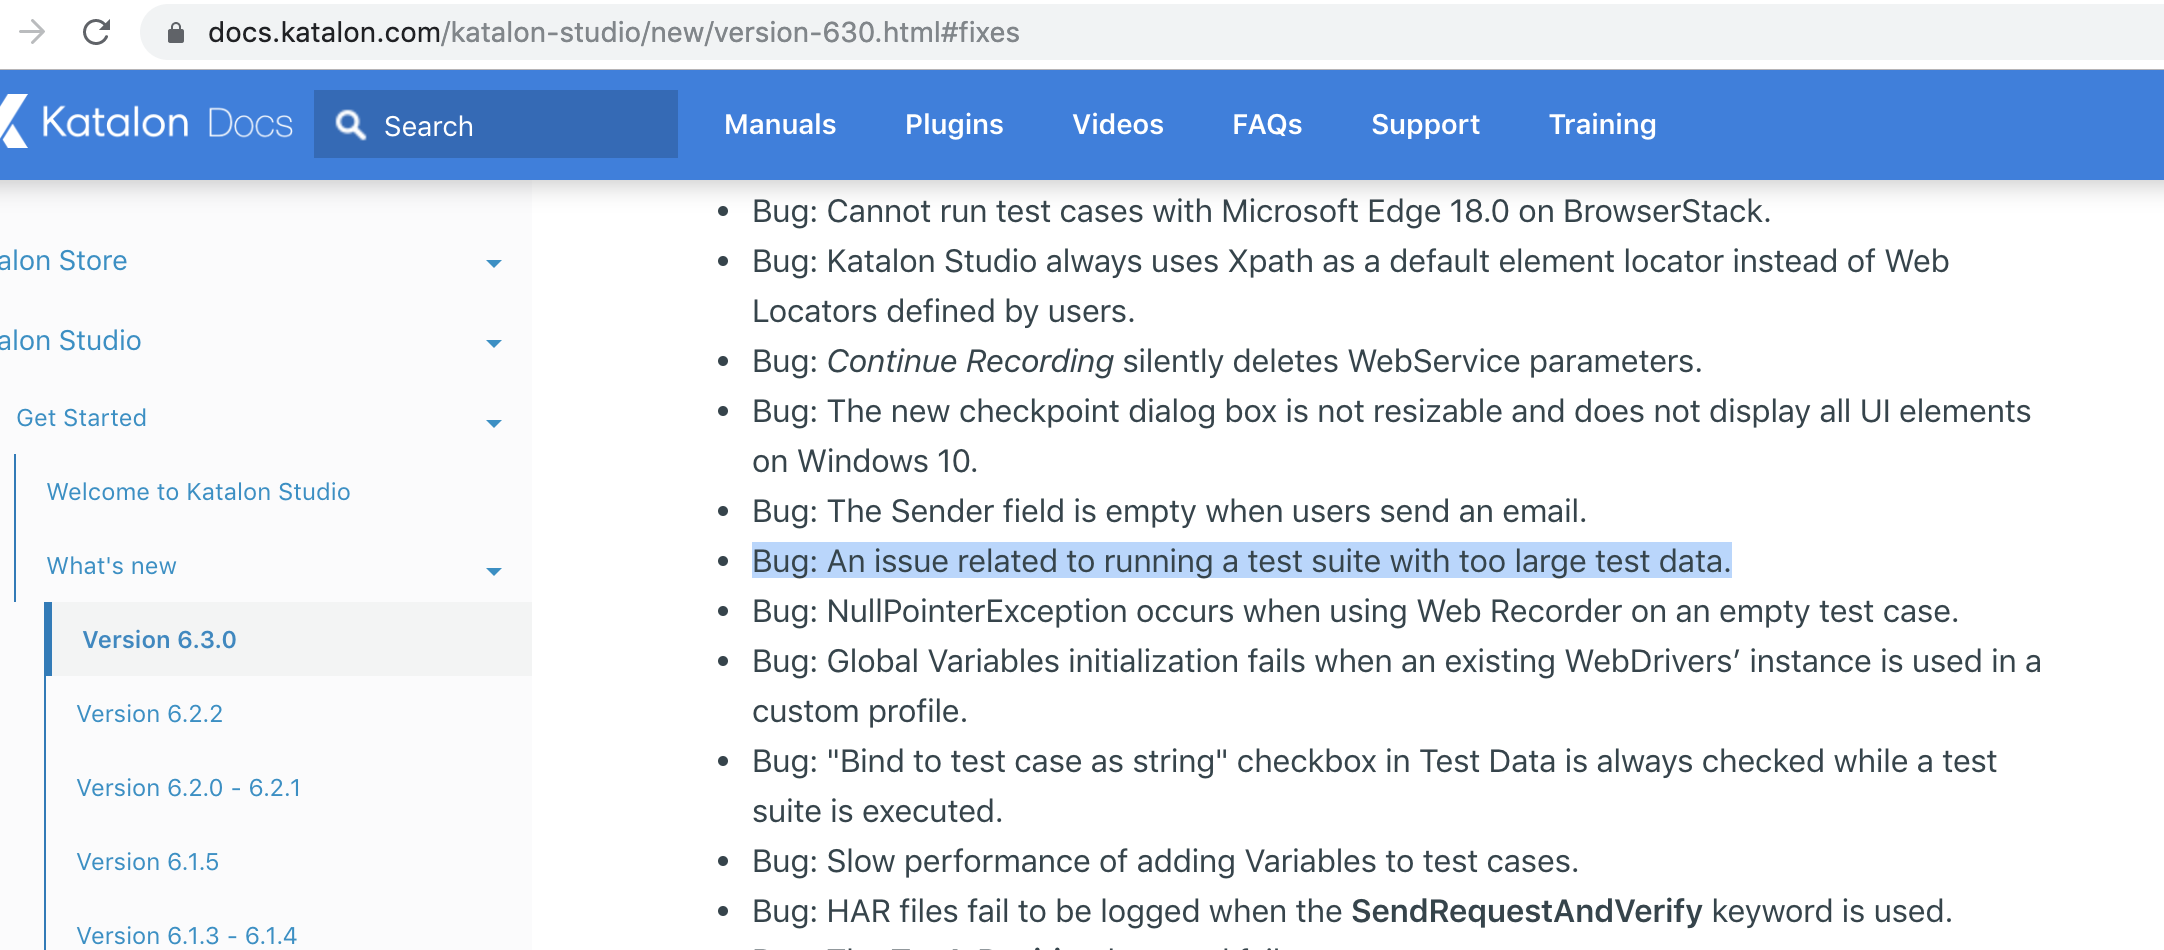Expand the Katalon Store sidebar section

click(x=493, y=263)
